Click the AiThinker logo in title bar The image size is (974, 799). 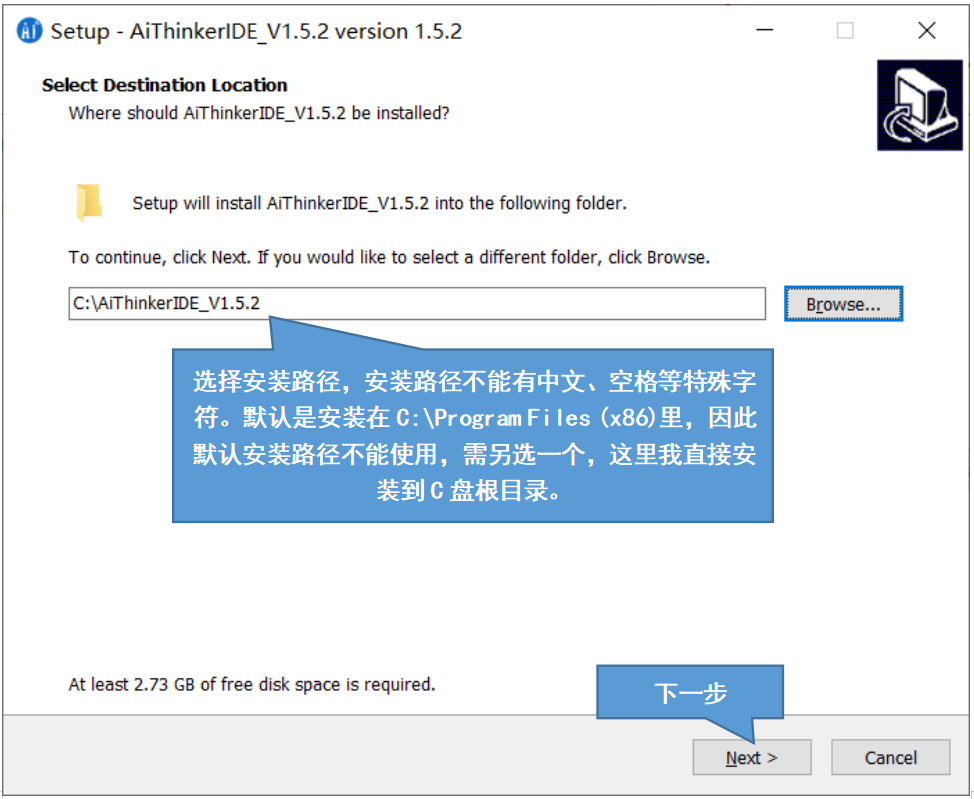pyautogui.click(x=29, y=30)
